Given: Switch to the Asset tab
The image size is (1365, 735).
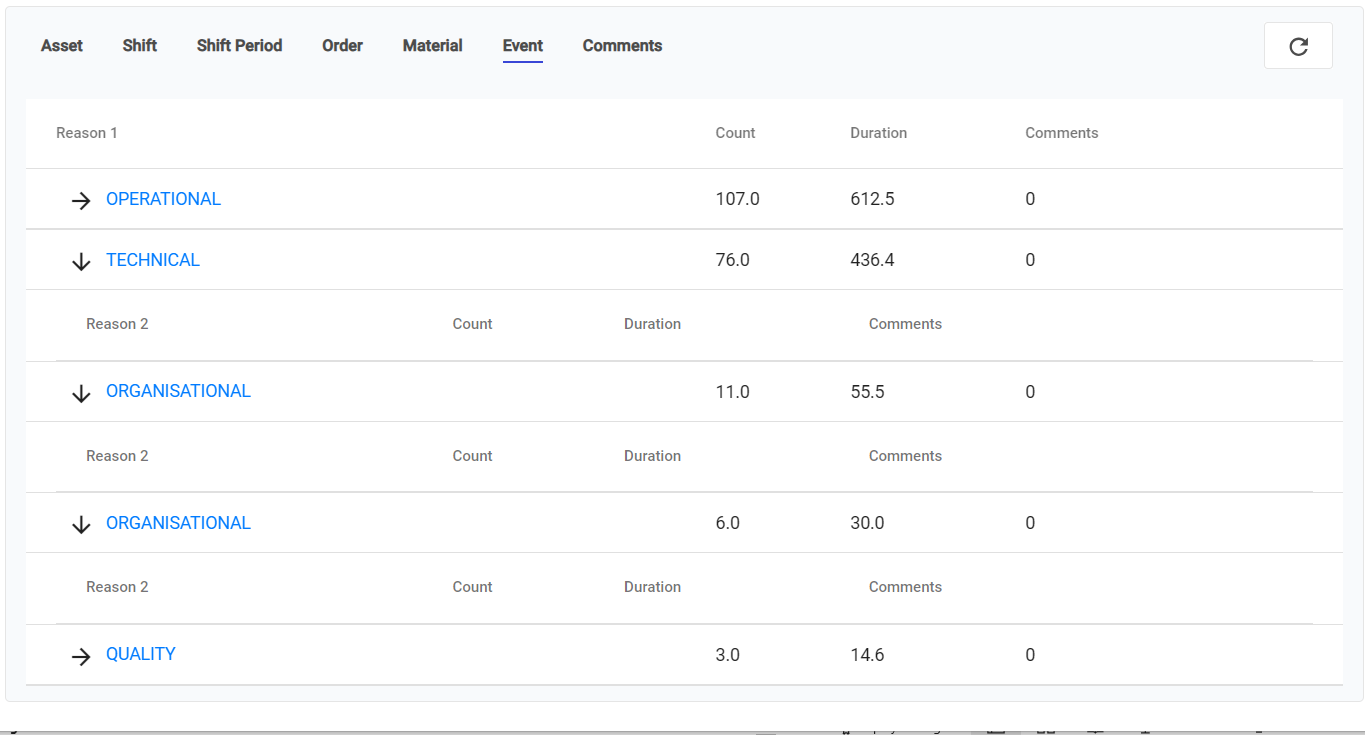Looking at the screenshot, I should tap(62, 46).
